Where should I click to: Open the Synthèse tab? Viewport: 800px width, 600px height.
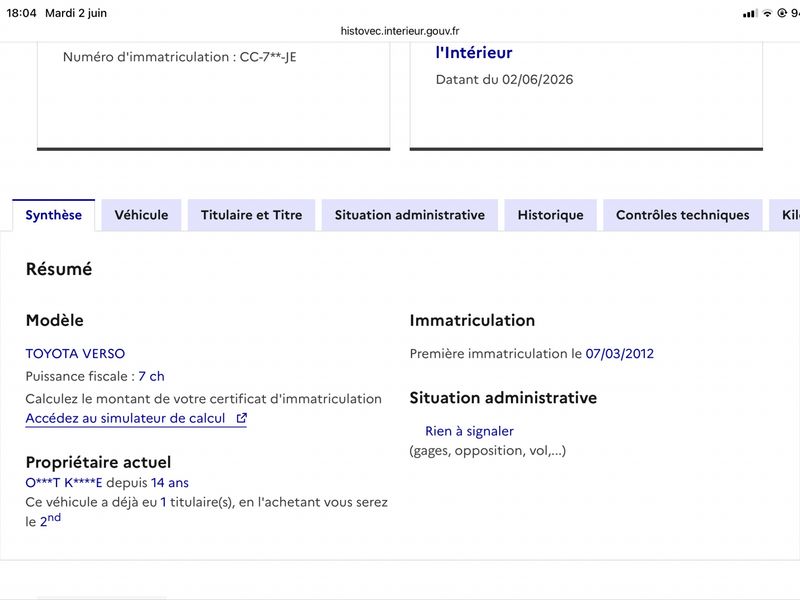(54, 215)
